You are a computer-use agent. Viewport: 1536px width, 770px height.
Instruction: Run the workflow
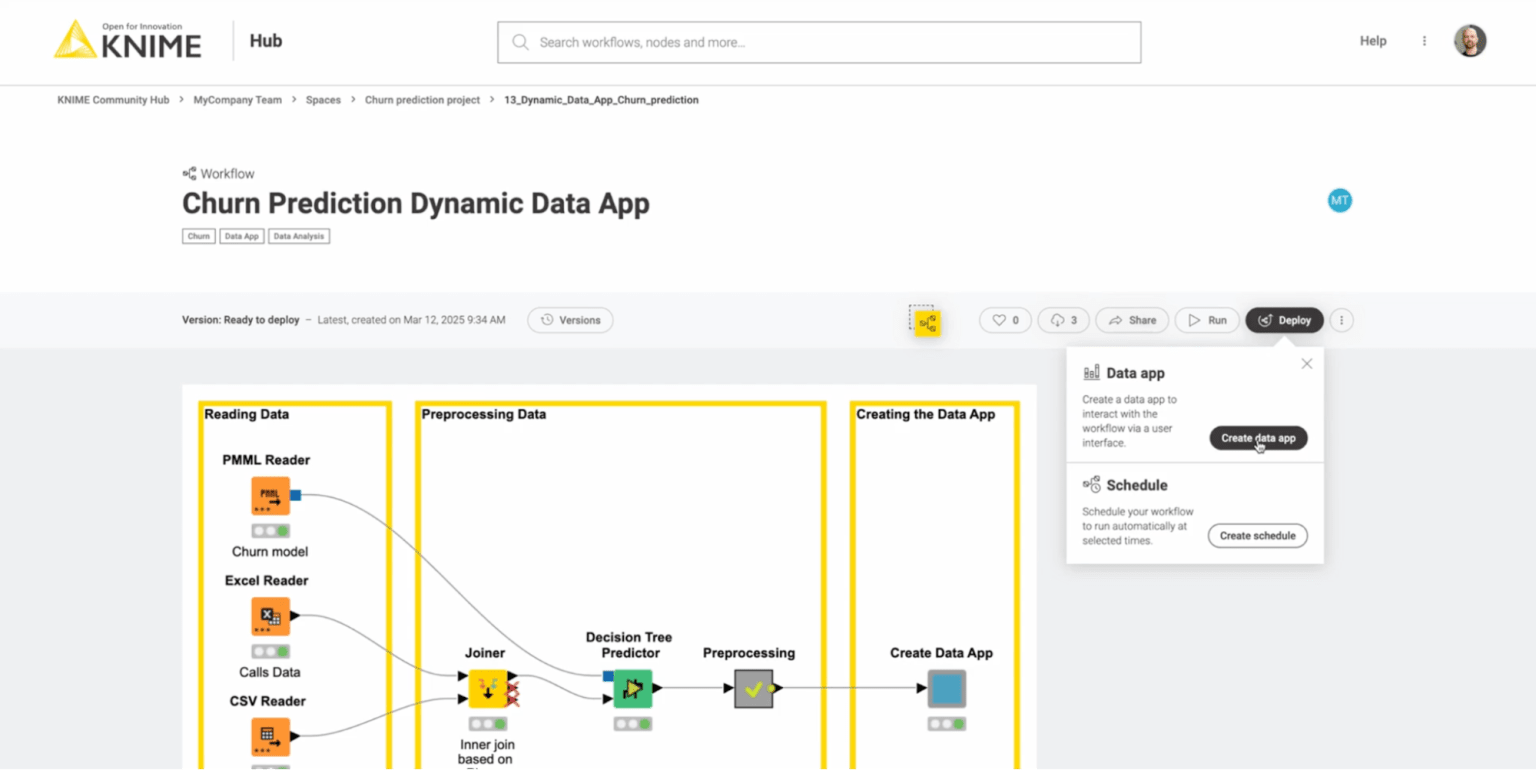pyautogui.click(x=1207, y=320)
